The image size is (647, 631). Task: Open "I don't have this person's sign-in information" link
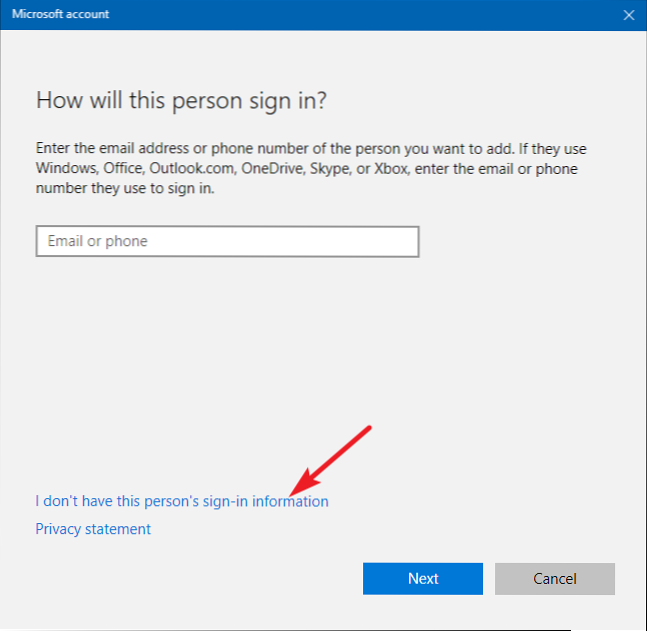point(182,501)
